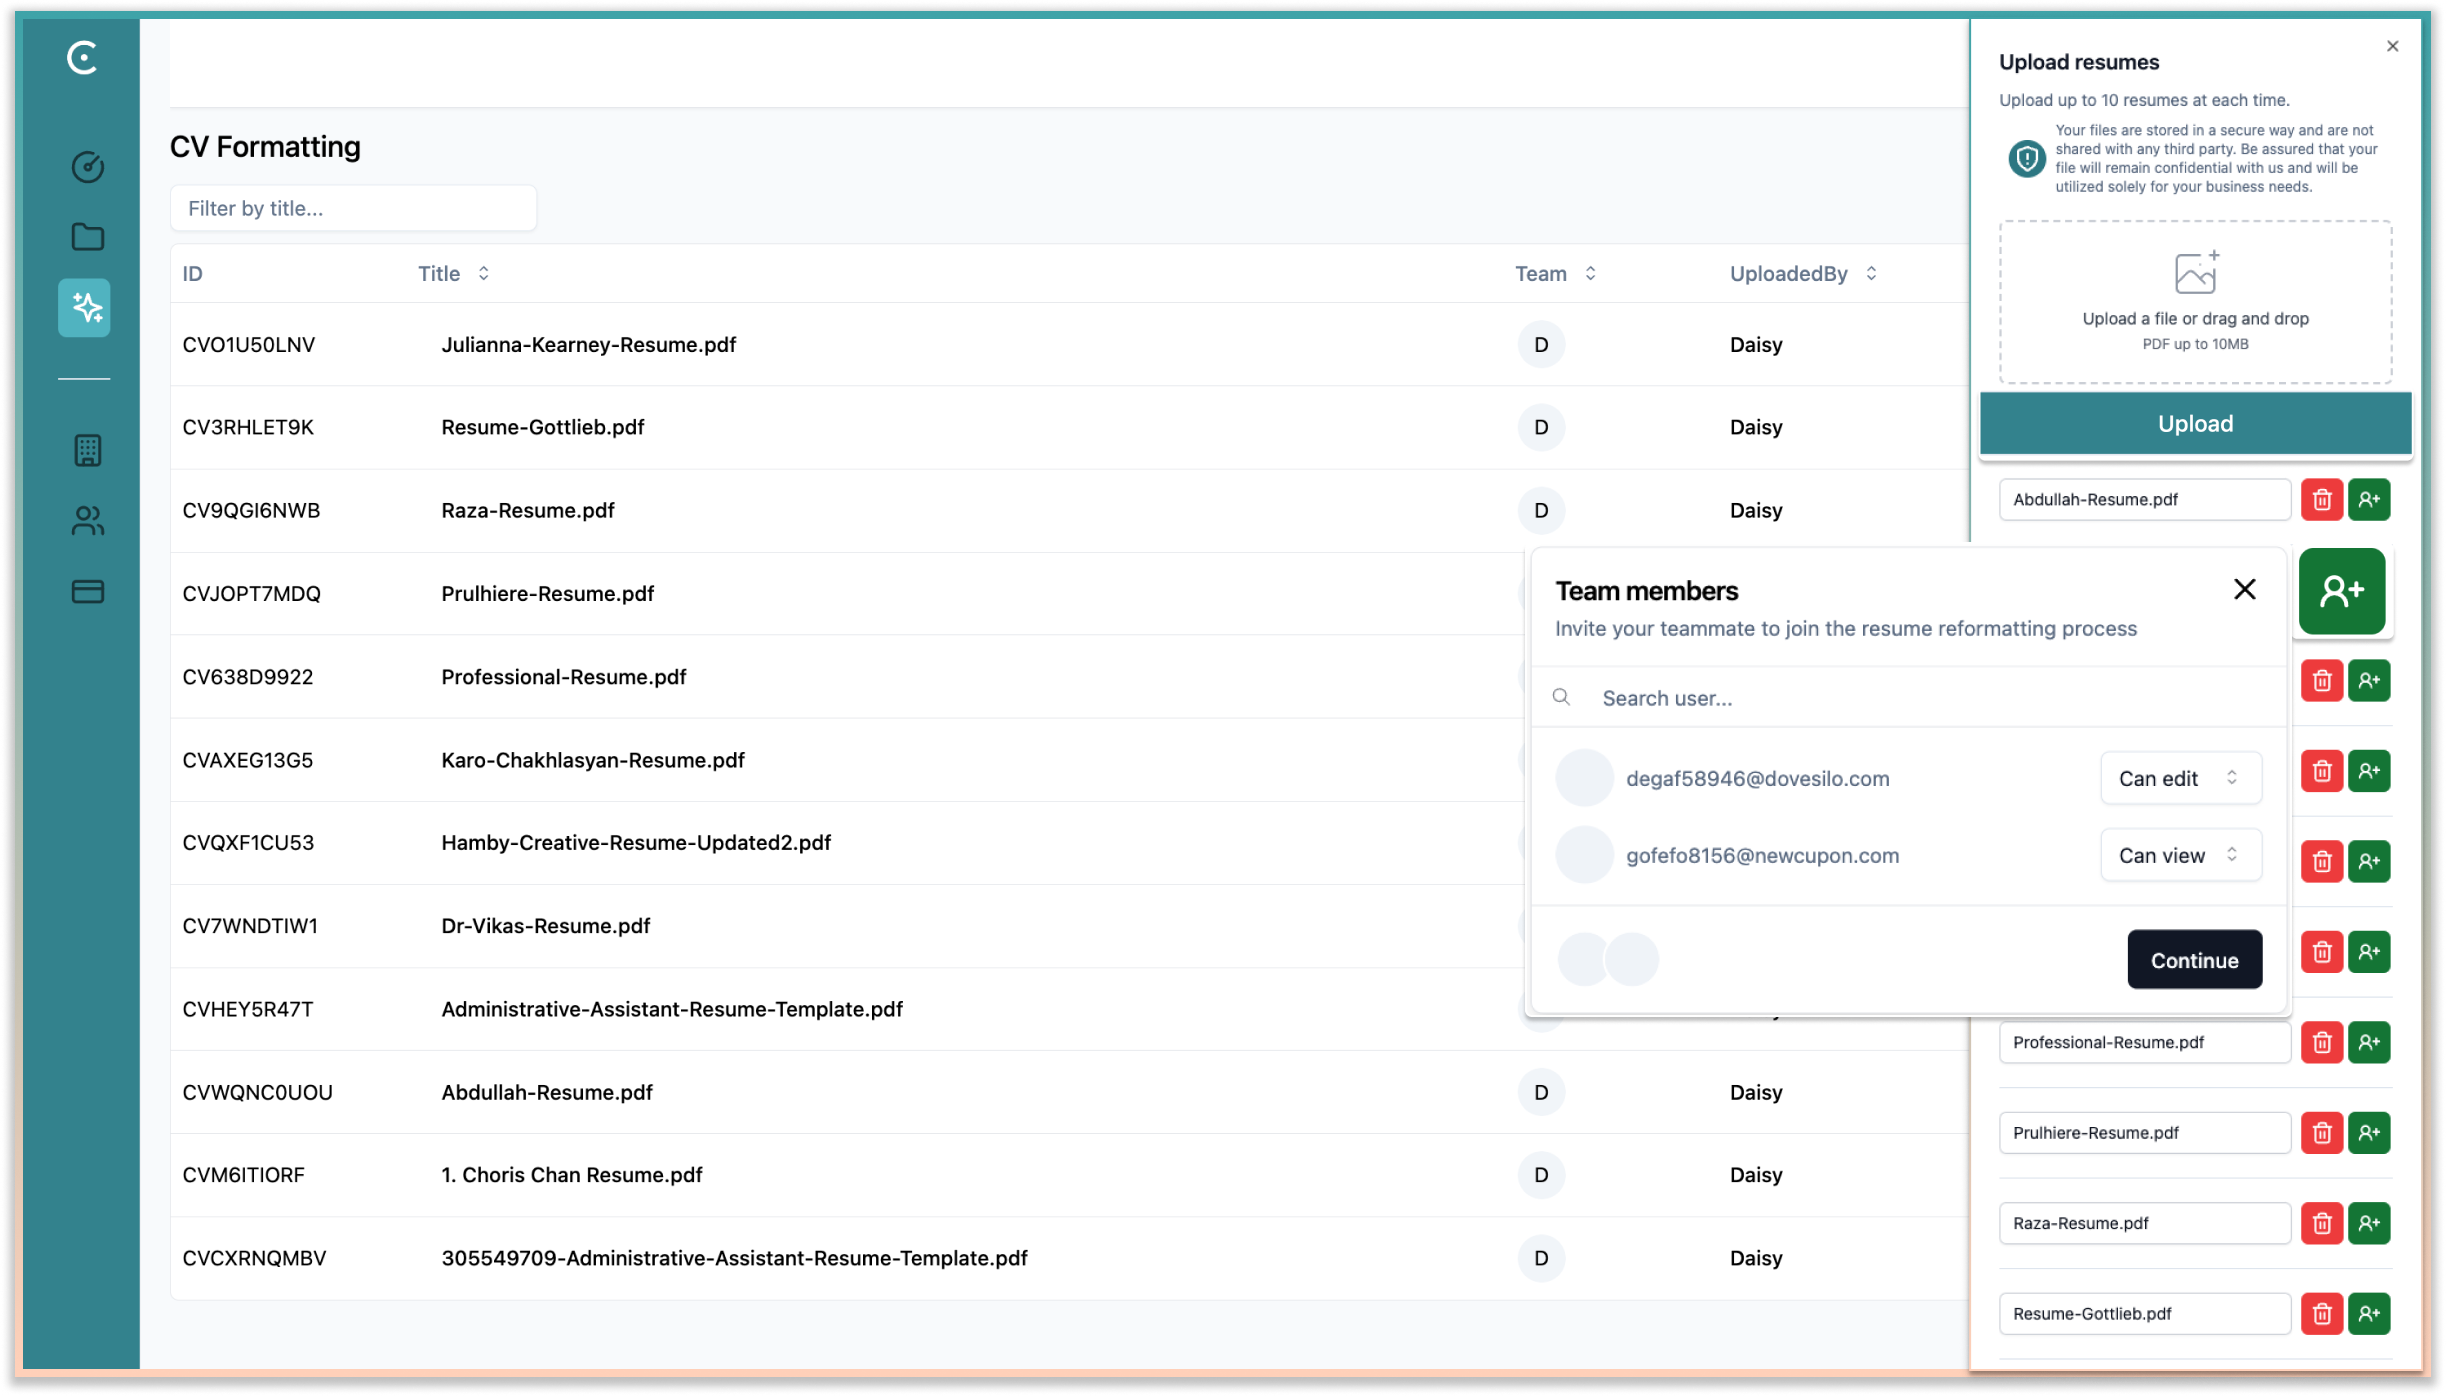Open the team users icon in sidebar

[x=87, y=520]
